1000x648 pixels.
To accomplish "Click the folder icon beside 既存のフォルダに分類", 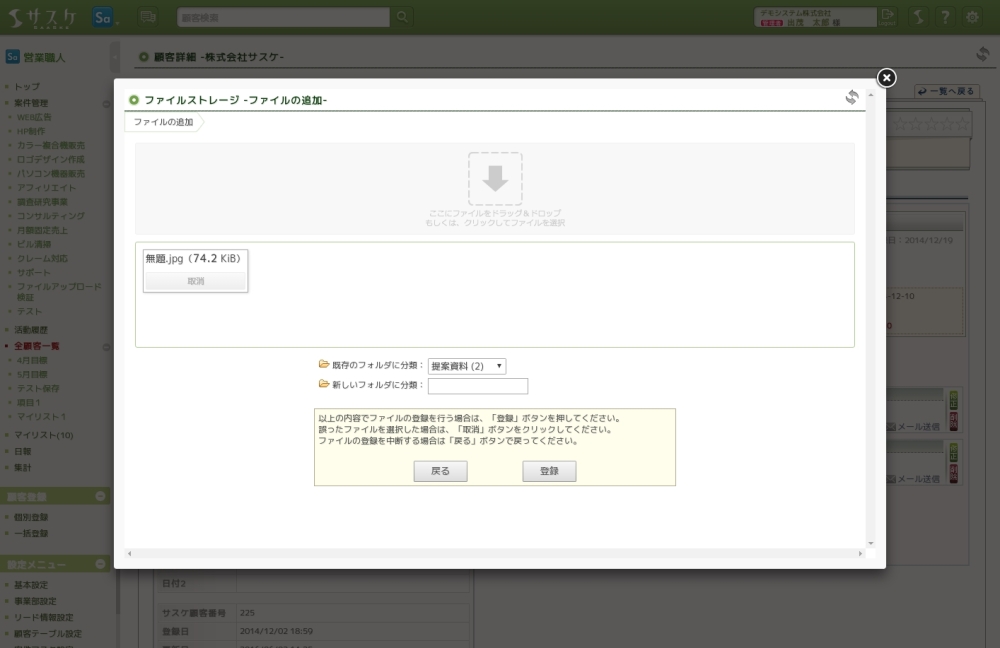I will [323, 365].
